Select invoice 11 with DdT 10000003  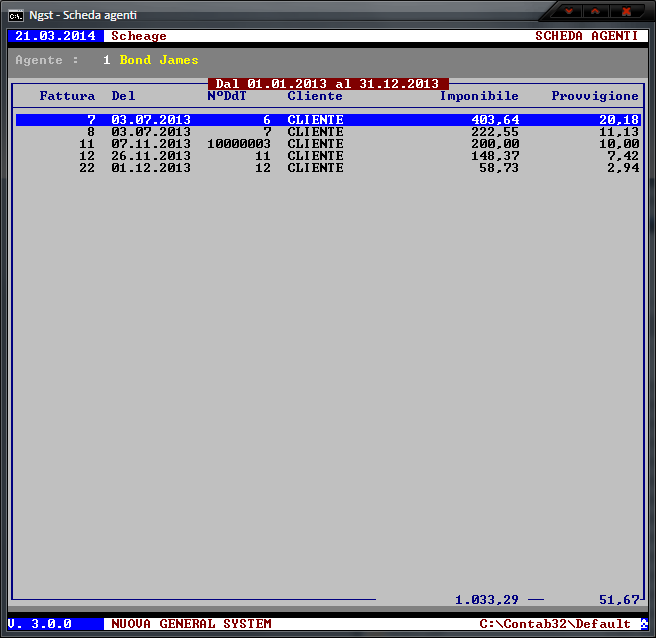[x=327, y=144]
